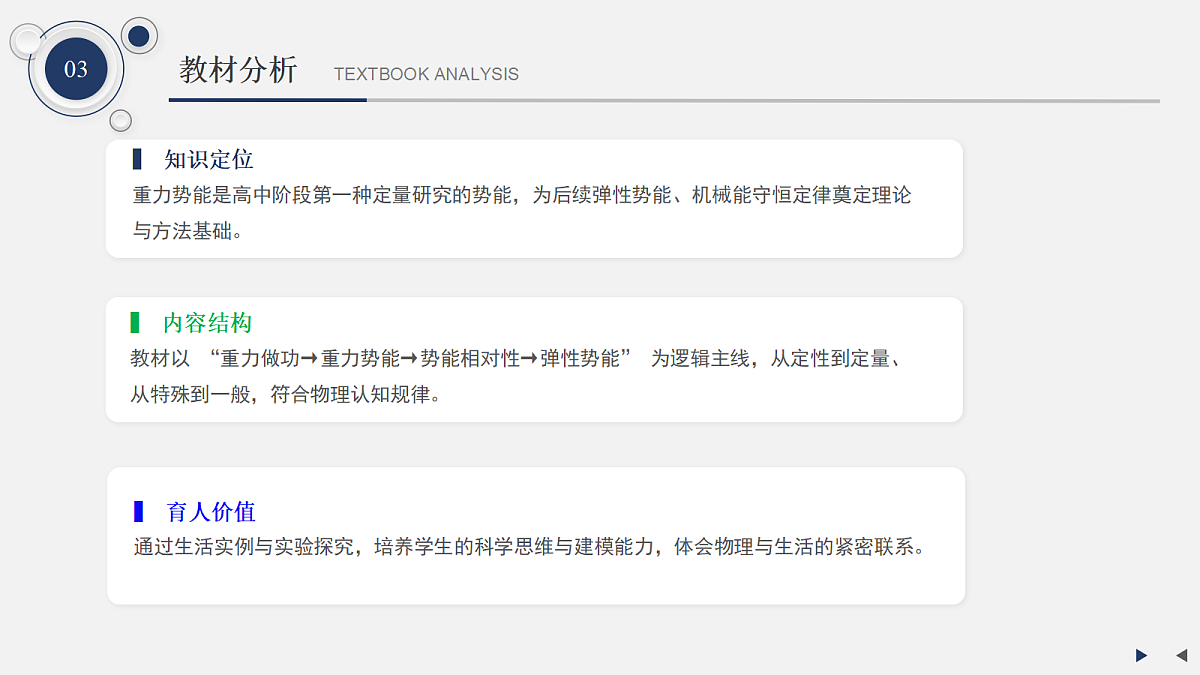Click the next slide arrow
Image resolution: width=1200 pixels, height=675 pixels.
click(1142, 655)
